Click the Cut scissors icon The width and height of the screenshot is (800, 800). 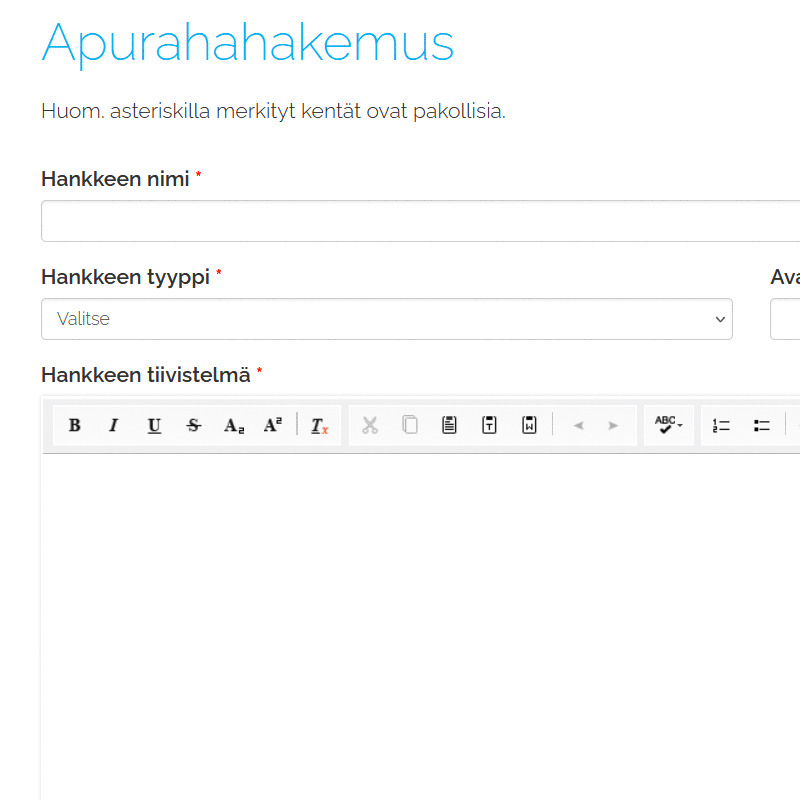[370, 425]
